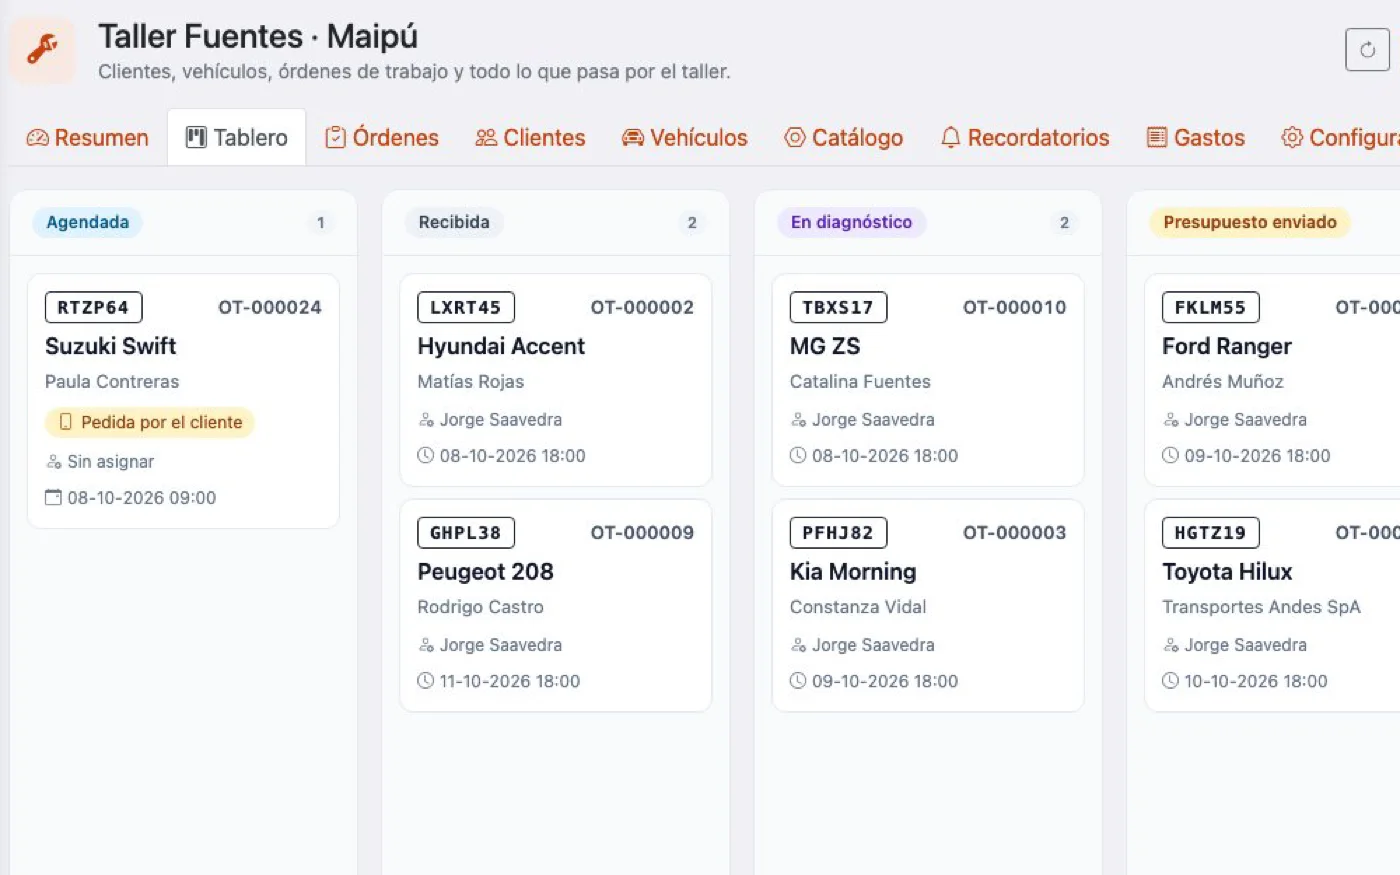Click order number OT-000010
The image size is (1400, 875).
1015,307
